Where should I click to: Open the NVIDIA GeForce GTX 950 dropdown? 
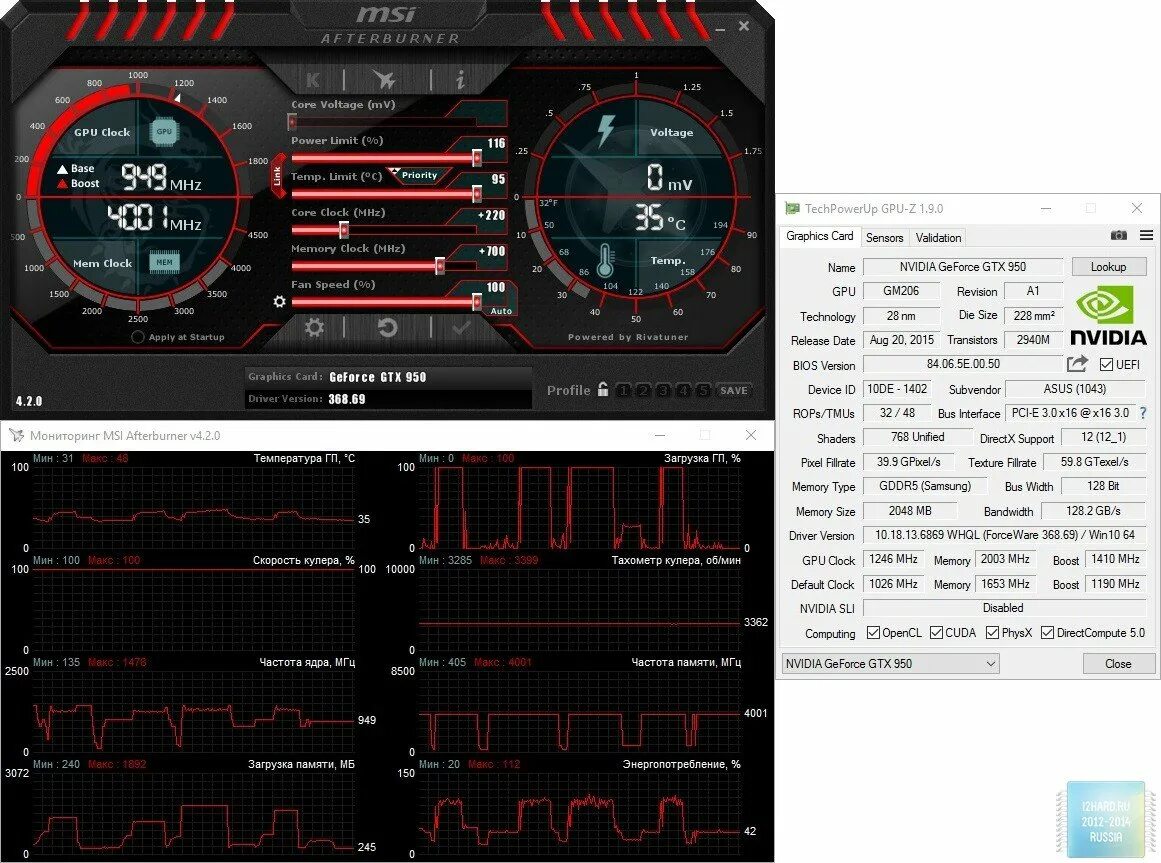pos(890,664)
